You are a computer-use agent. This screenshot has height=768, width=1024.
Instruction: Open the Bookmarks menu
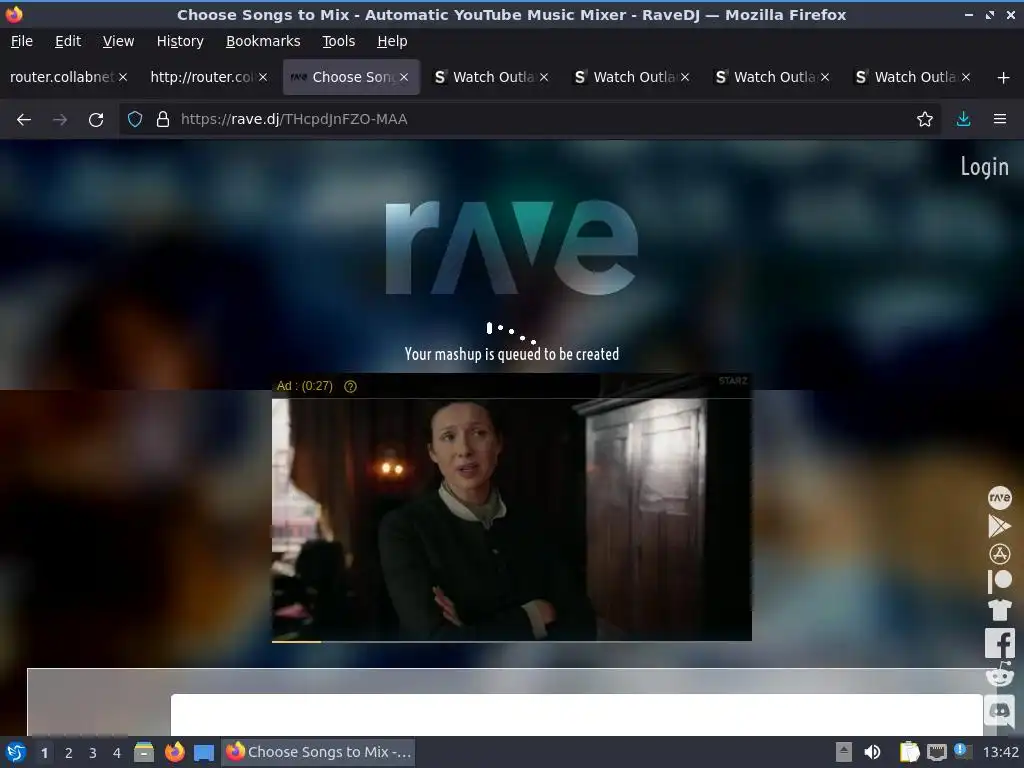point(263,41)
